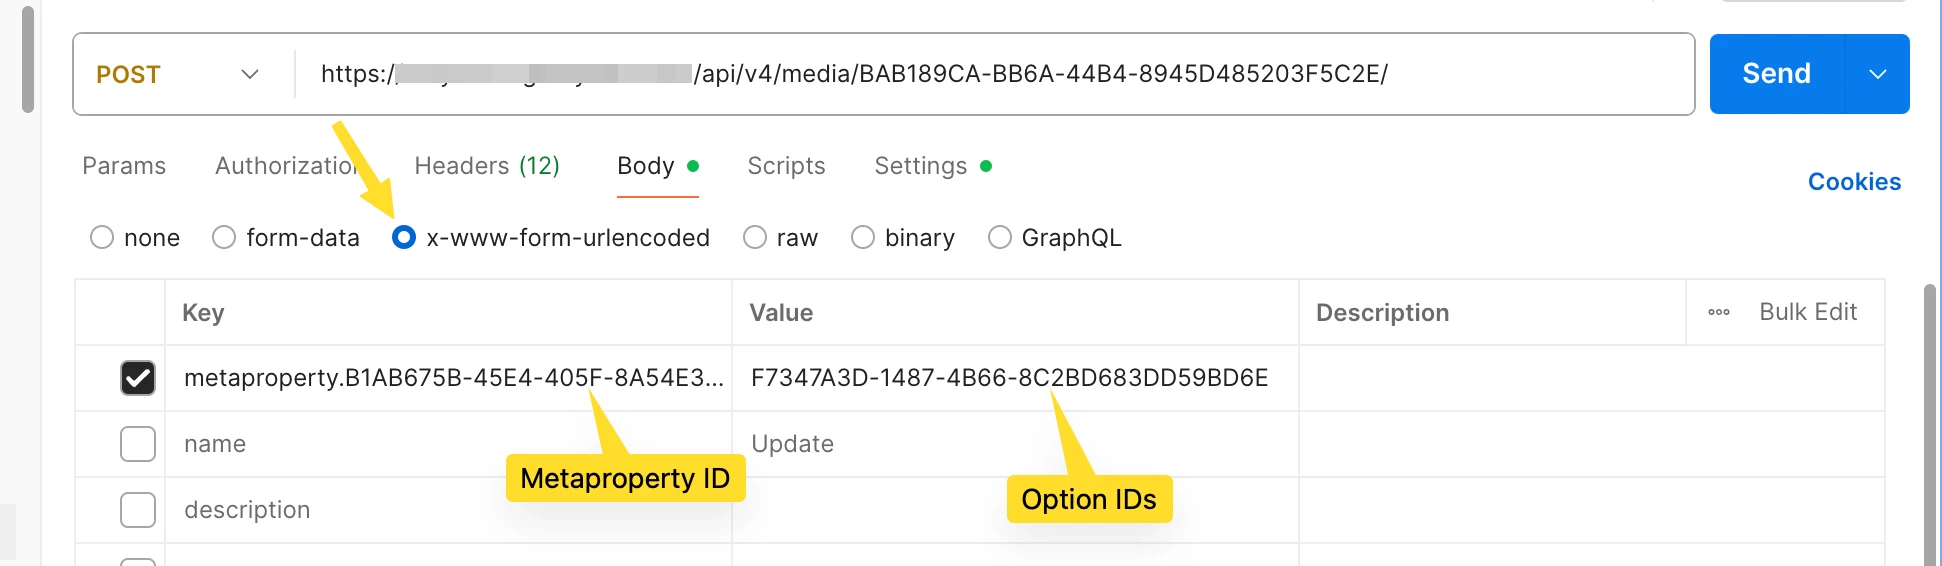This screenshot has height=566, width=1942.
Task: Expand the Send button dropdown arrow
Action: (1877, 74)
